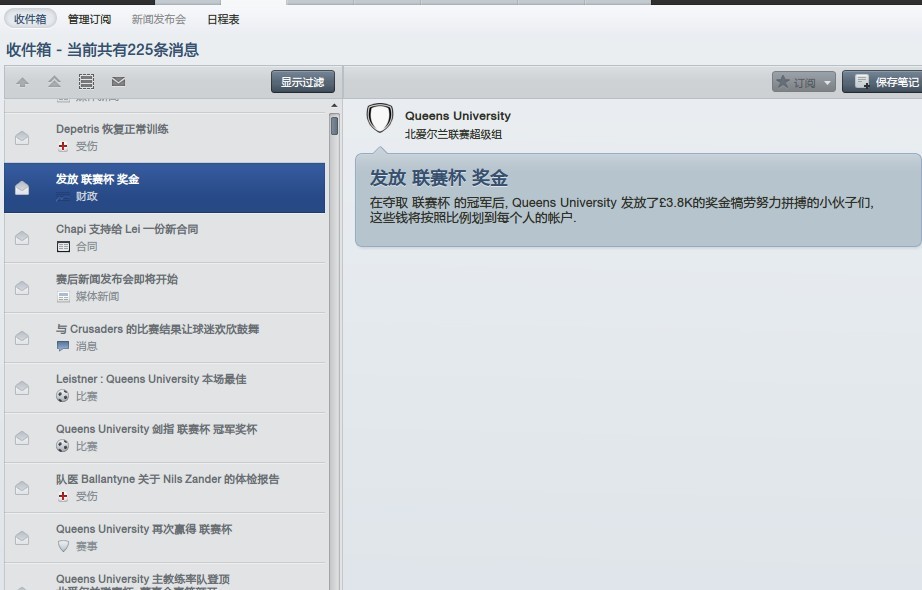The width and height of the screenshot is (922, 590).
Task: Click the 保存笔记 save note button
Action: pos(882,82)
